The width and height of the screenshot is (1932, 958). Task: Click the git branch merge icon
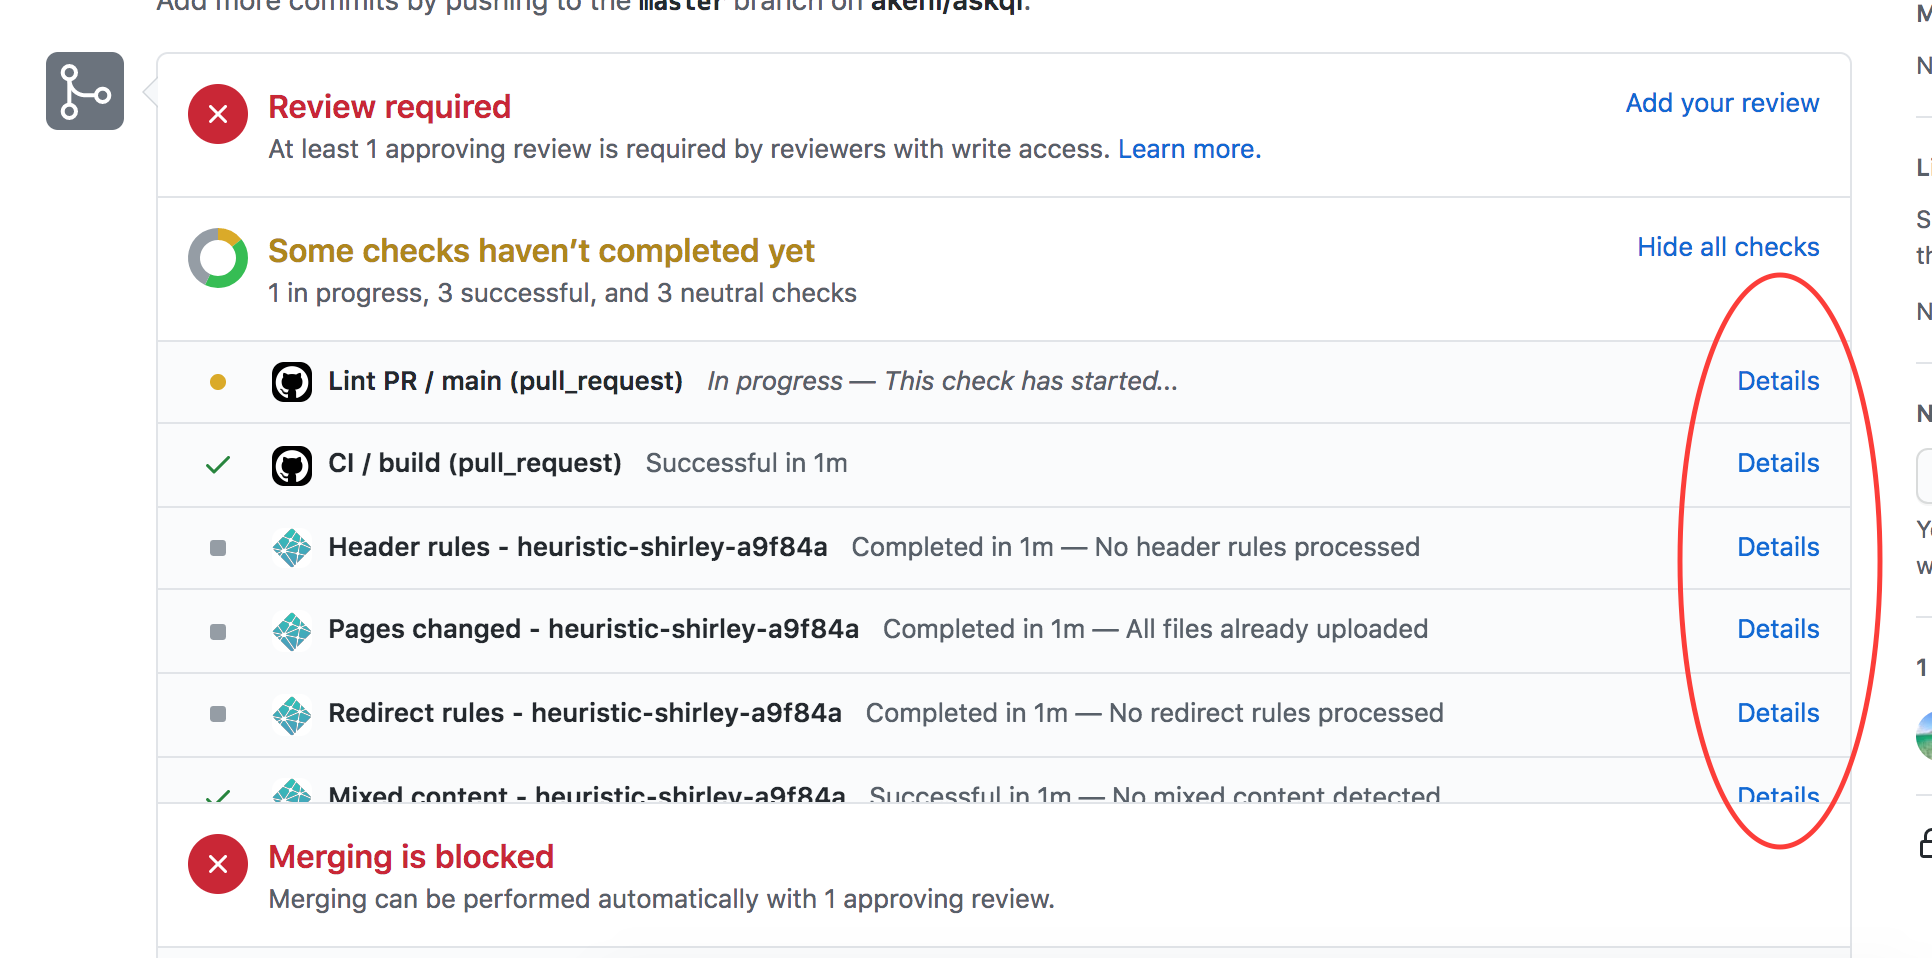84,91
